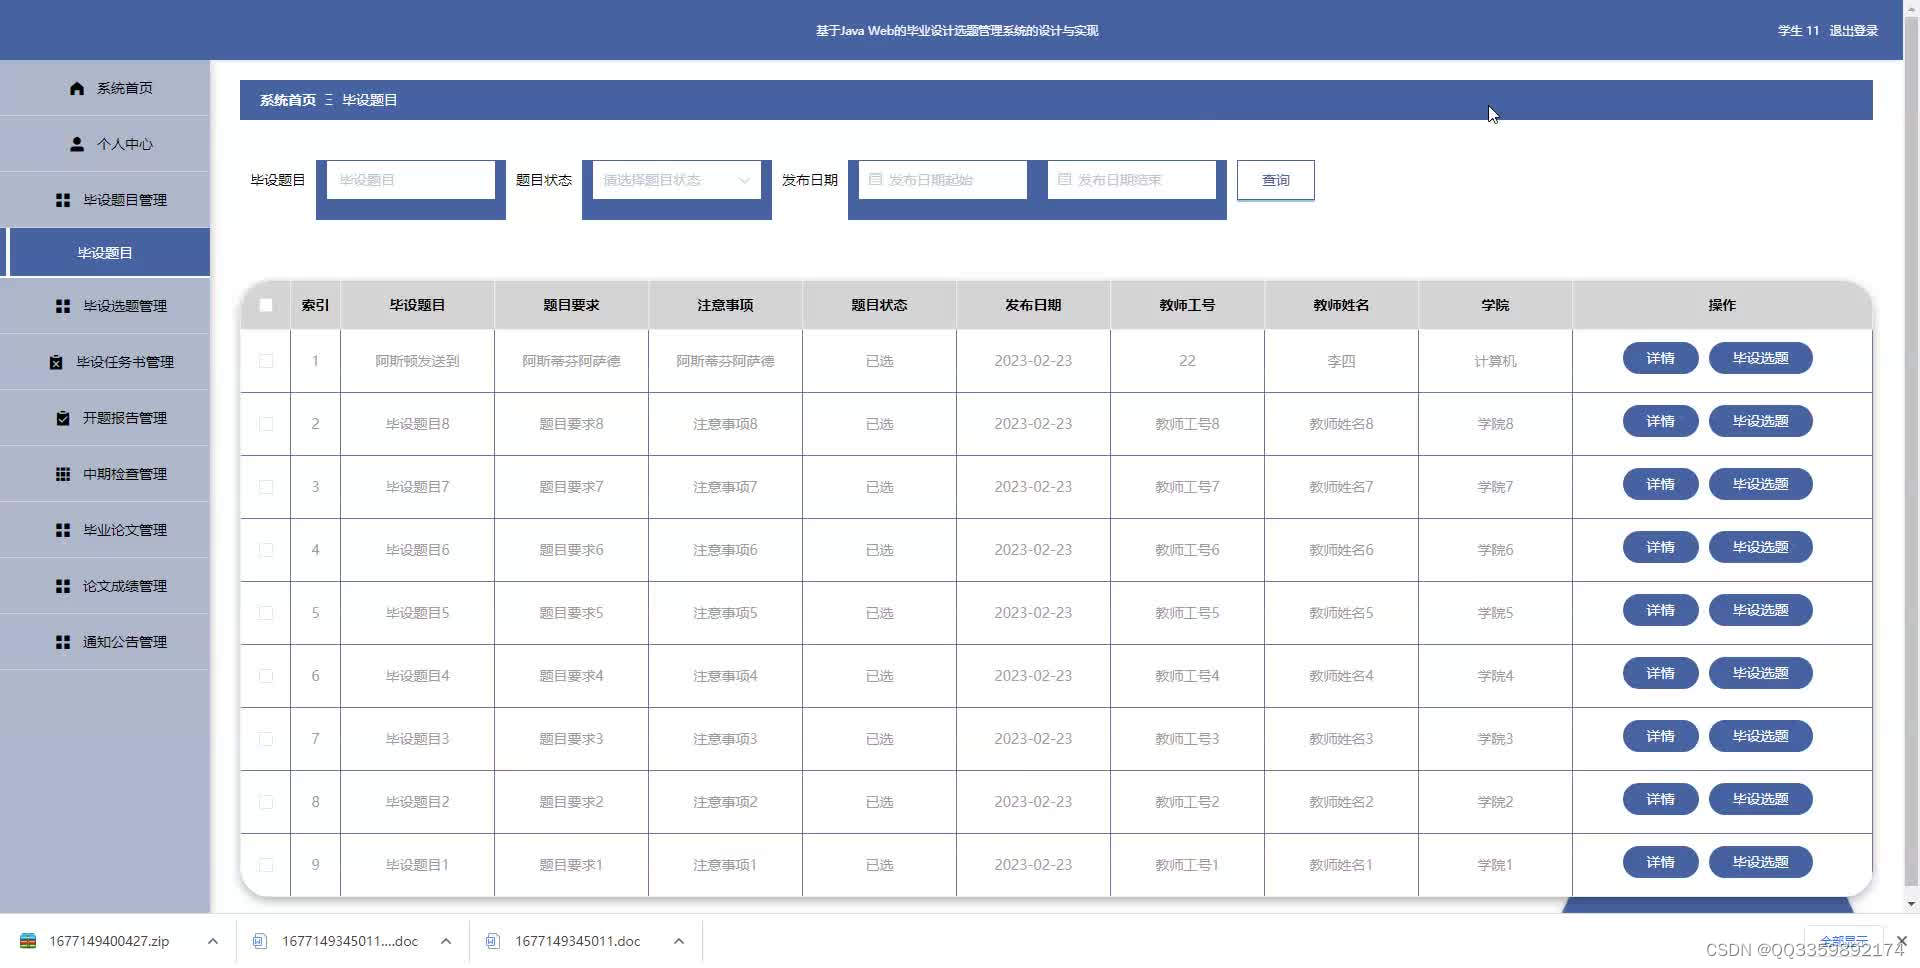Check the box for row 1 阿斯顿发送到
This screenshot has width=1920, height=968.
(x=266, y=361)
